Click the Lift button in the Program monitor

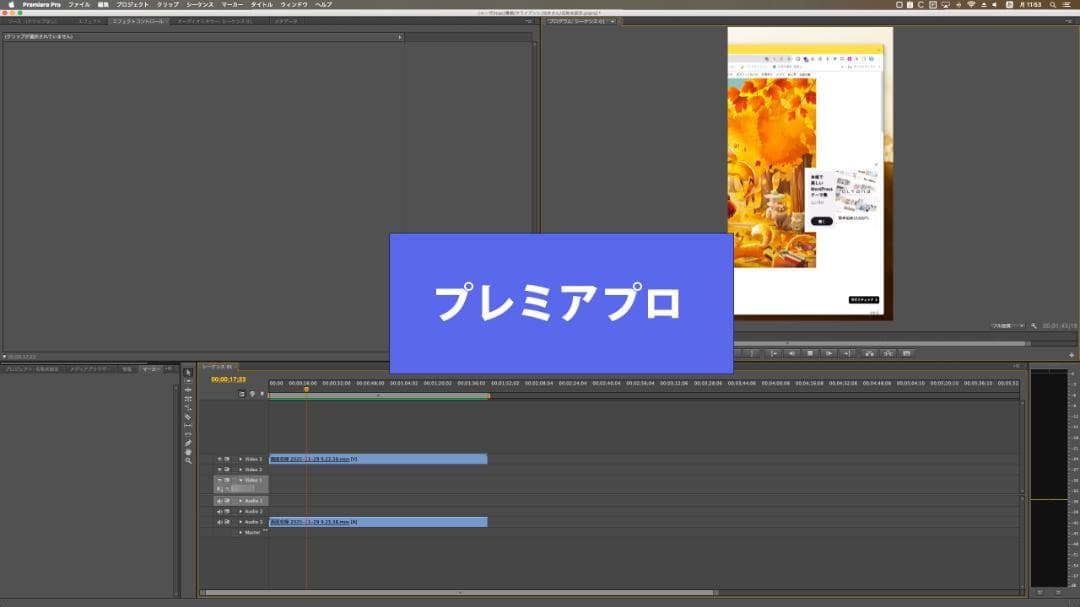870,352
